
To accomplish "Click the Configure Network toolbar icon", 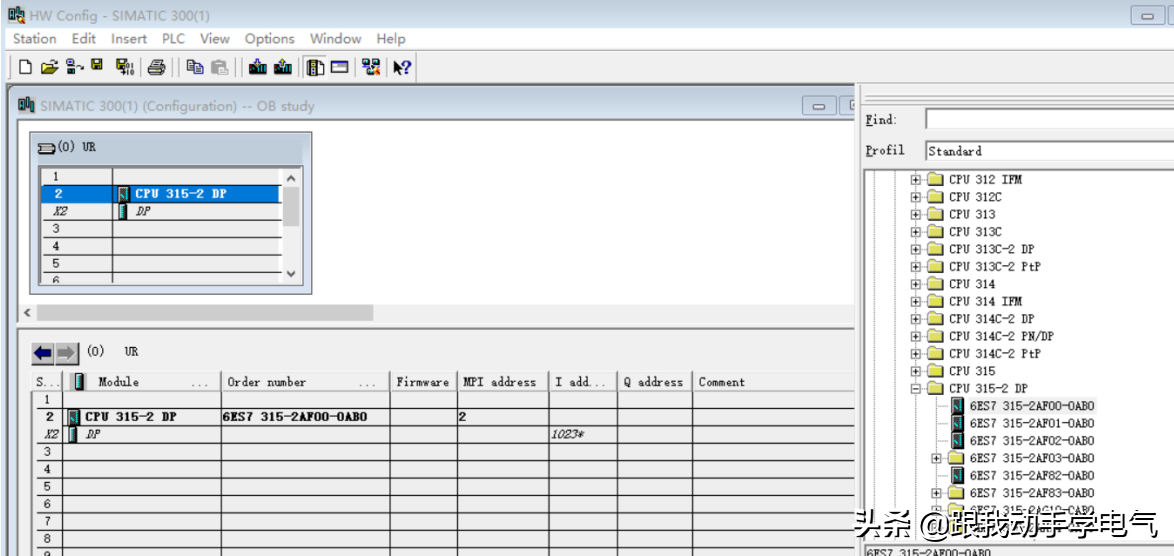I will tap(371, 67).
